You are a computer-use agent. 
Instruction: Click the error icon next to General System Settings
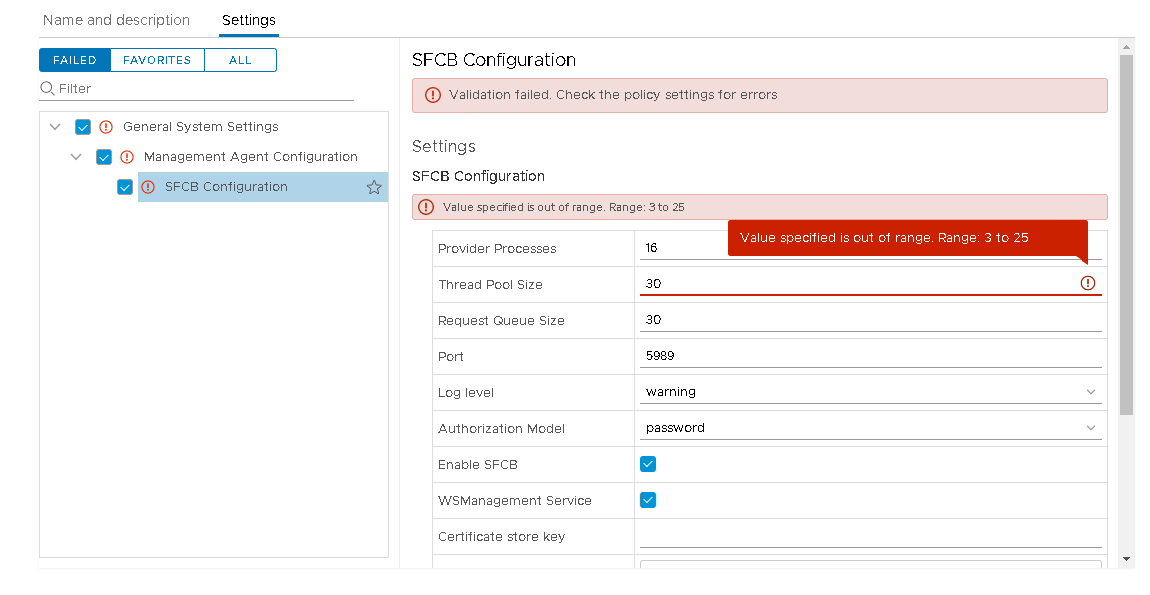[106, 126]
